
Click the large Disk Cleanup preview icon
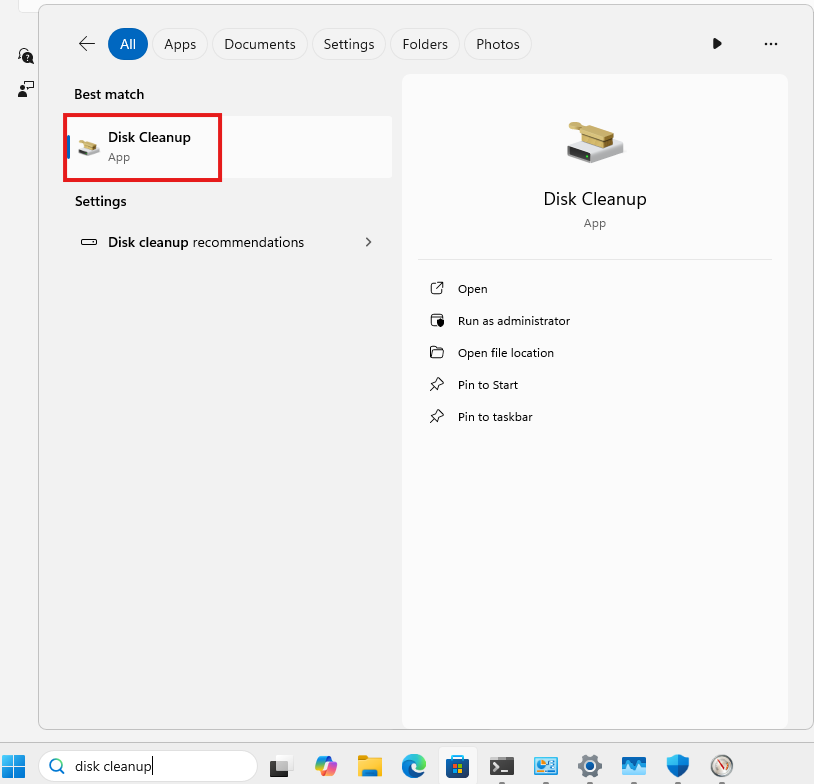pos(595,142)
